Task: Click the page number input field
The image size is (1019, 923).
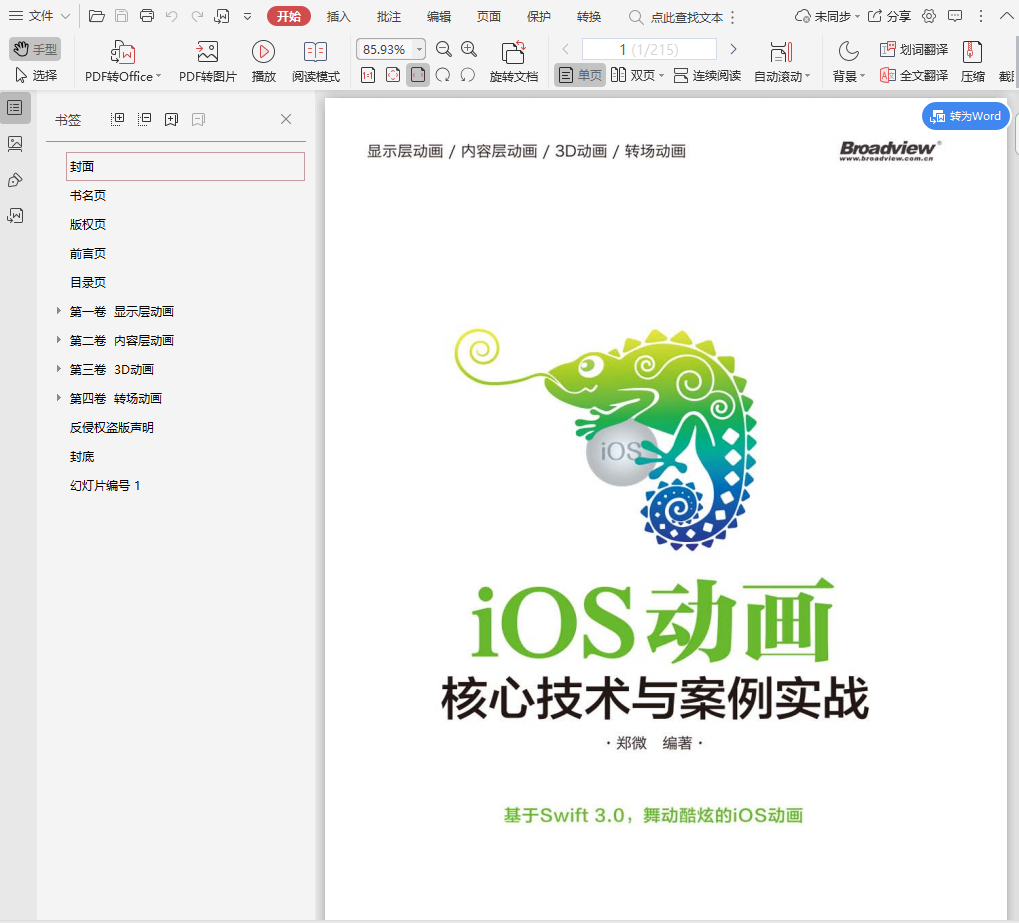Action: point(648,49)
